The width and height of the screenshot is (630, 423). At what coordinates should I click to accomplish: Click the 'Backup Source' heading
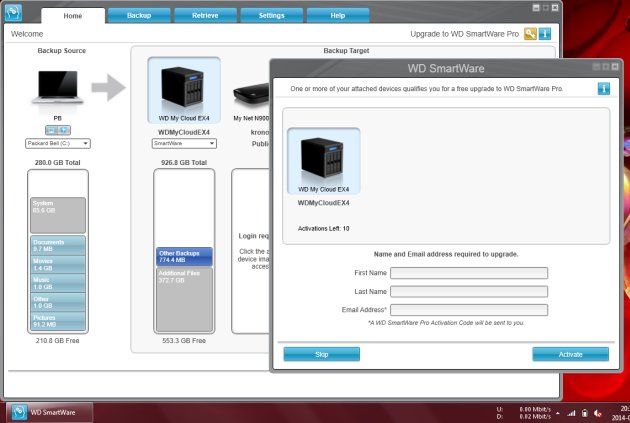(x=62, y=51)
